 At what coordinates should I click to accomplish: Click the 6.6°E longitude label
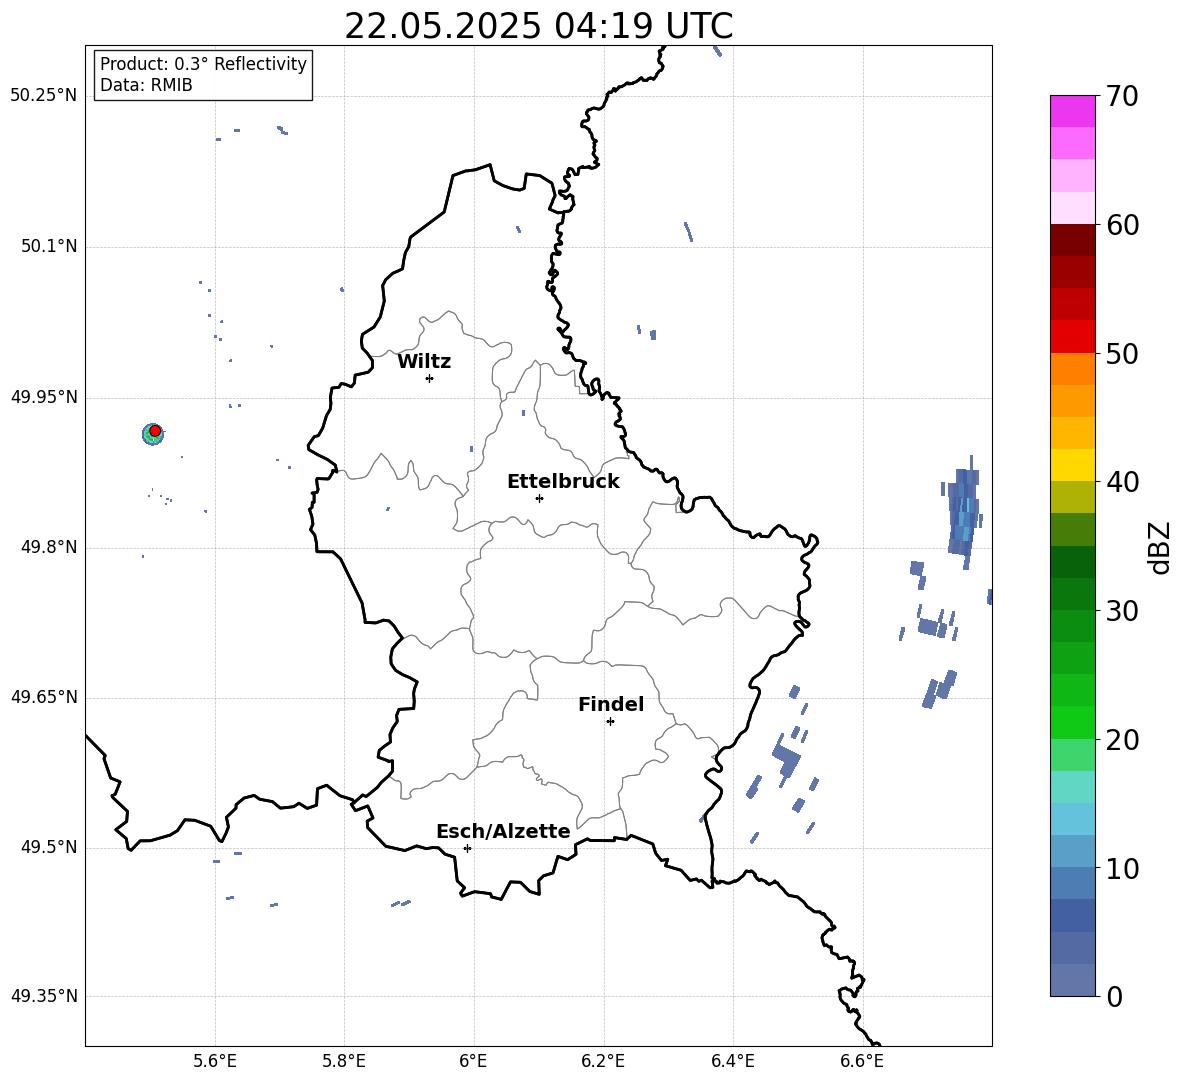coord(862,1061)
